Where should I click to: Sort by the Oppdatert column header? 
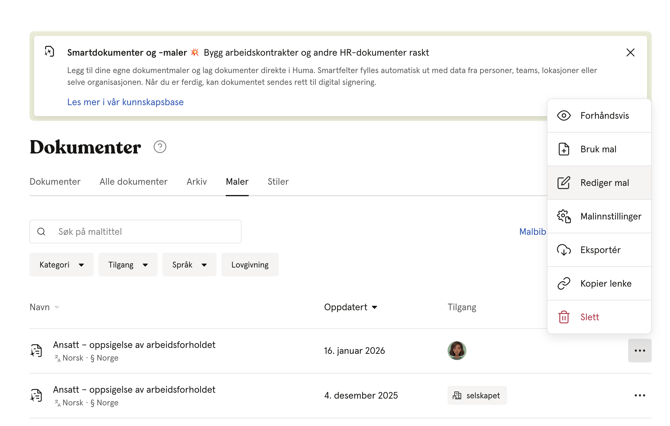(x=350, y=307)
